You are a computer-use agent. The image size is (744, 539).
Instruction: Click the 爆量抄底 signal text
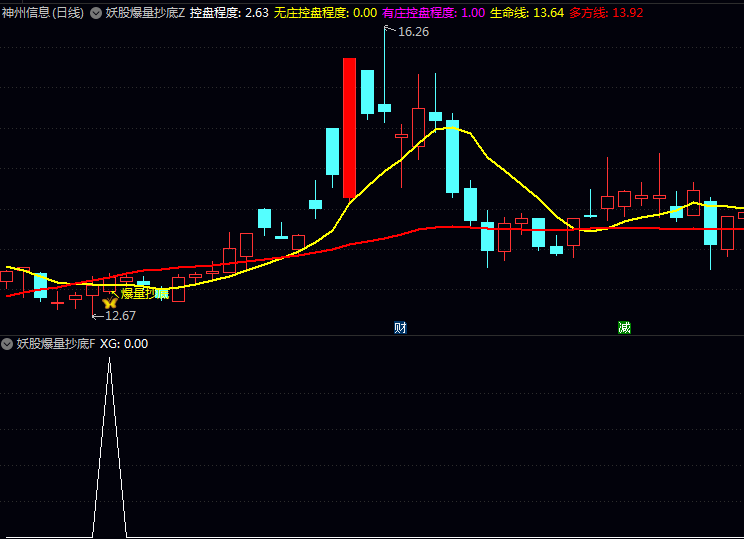point(145,294)
